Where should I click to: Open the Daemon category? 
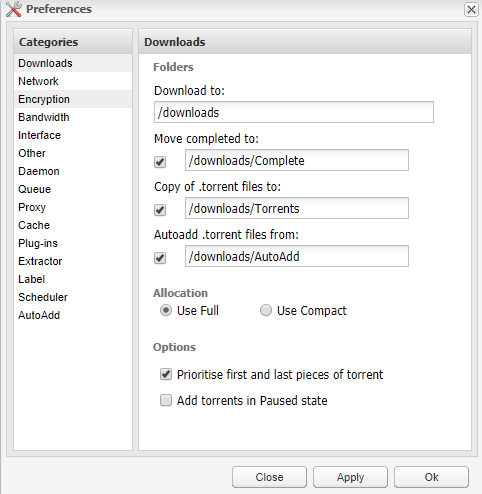(x=73, y=171)
